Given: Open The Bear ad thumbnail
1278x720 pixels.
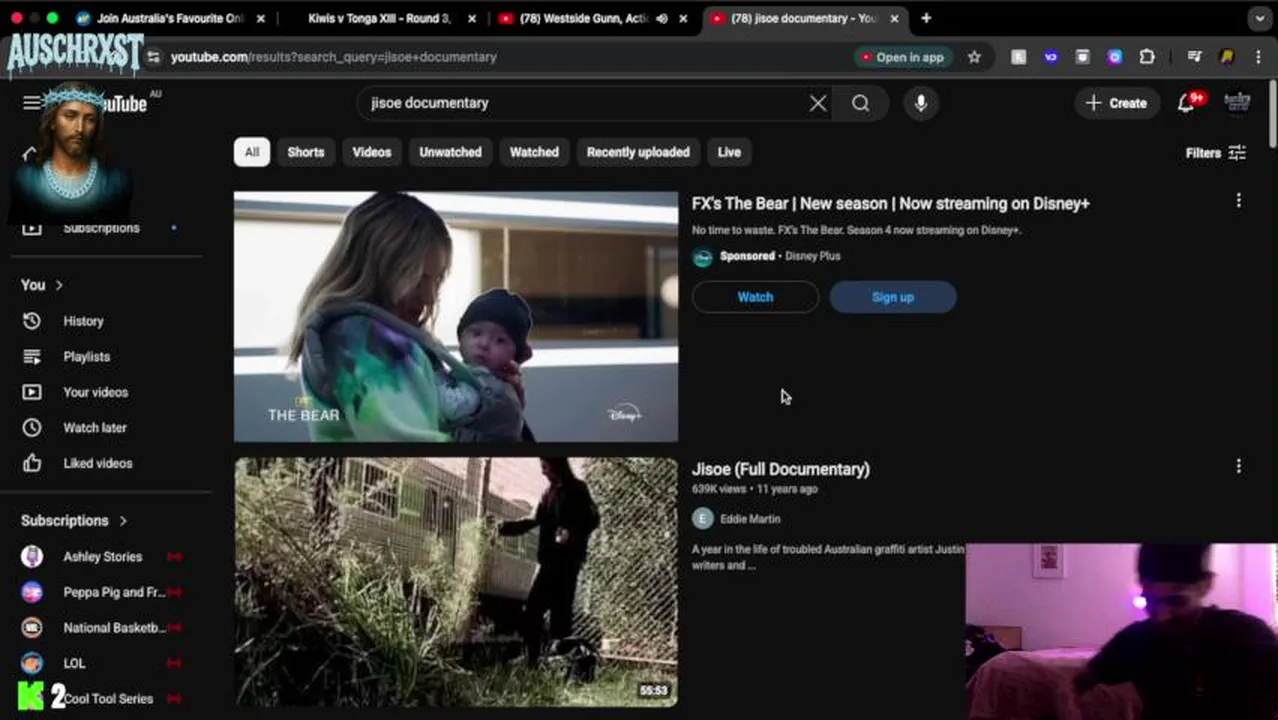Looking at the screenshot, I should (x=456, y=316).
